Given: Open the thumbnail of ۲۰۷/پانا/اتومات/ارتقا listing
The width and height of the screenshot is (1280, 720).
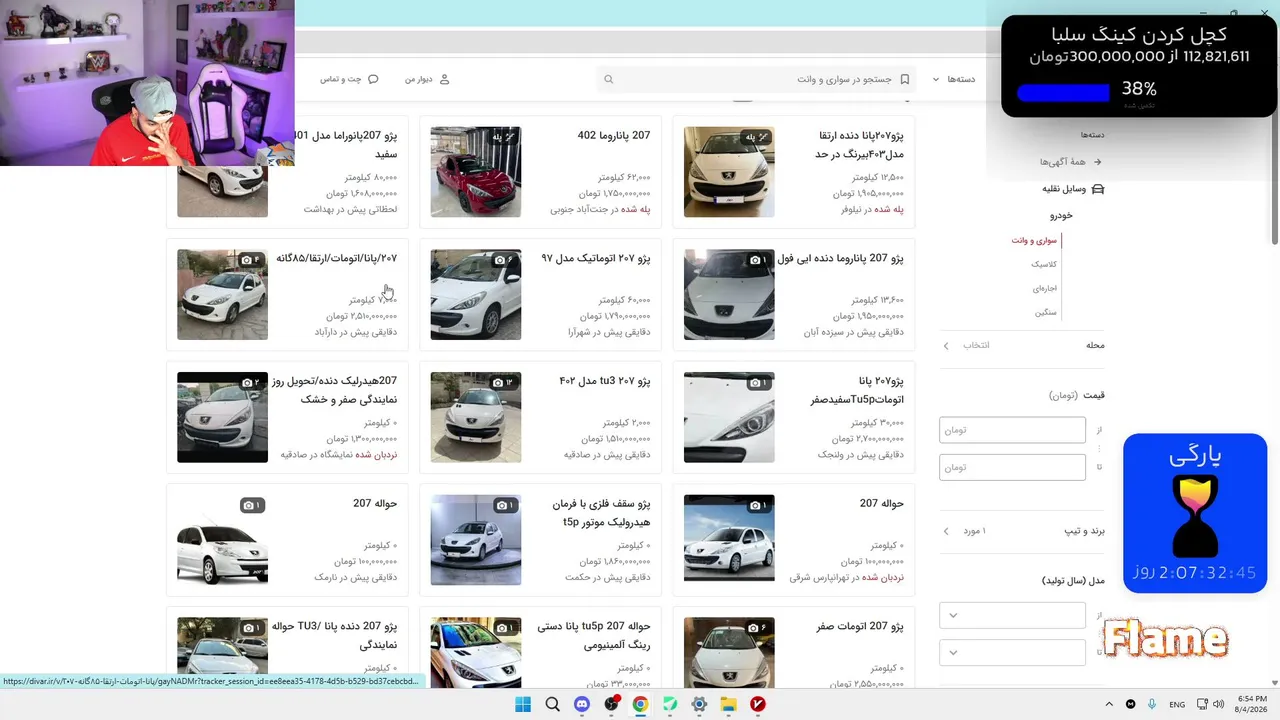Looking at the screenshot, I should (223, 295).
